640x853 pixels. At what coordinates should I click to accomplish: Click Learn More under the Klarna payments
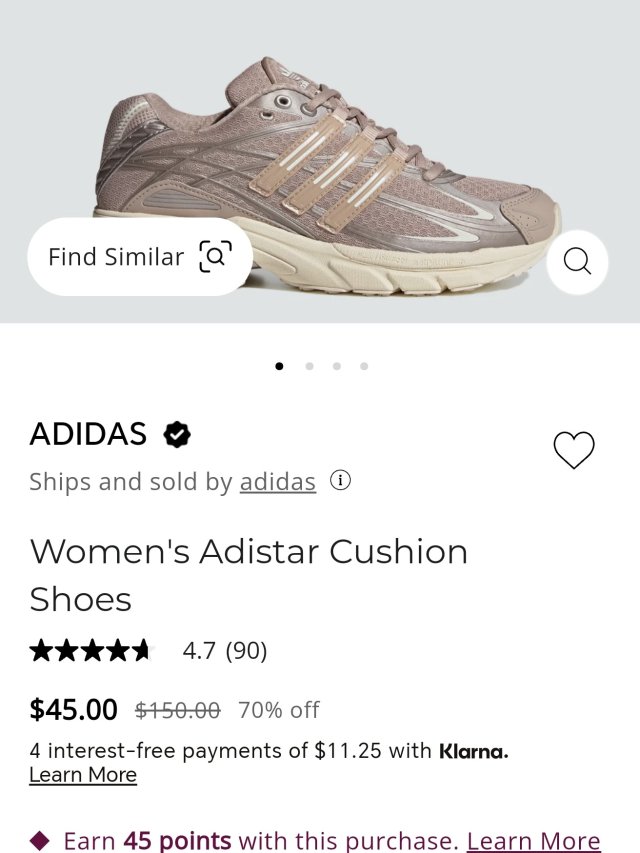[x=83, y=775]
